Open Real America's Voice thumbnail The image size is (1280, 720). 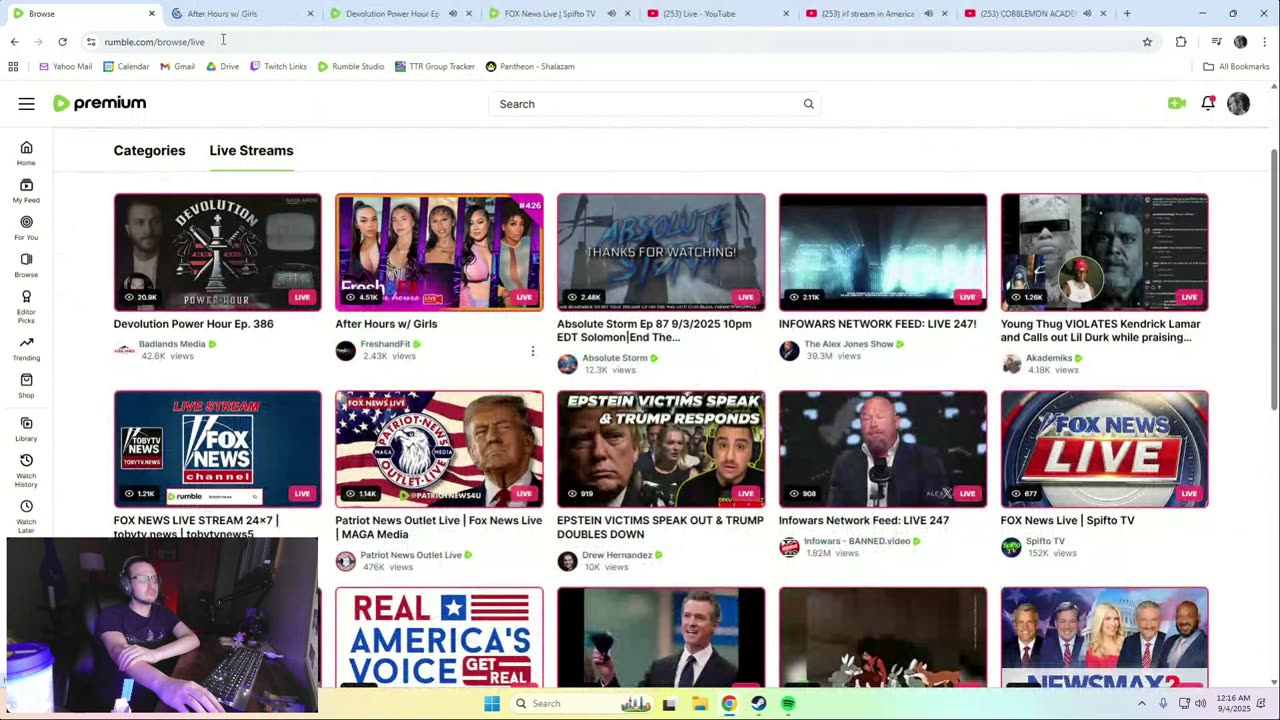click(439, 637)
